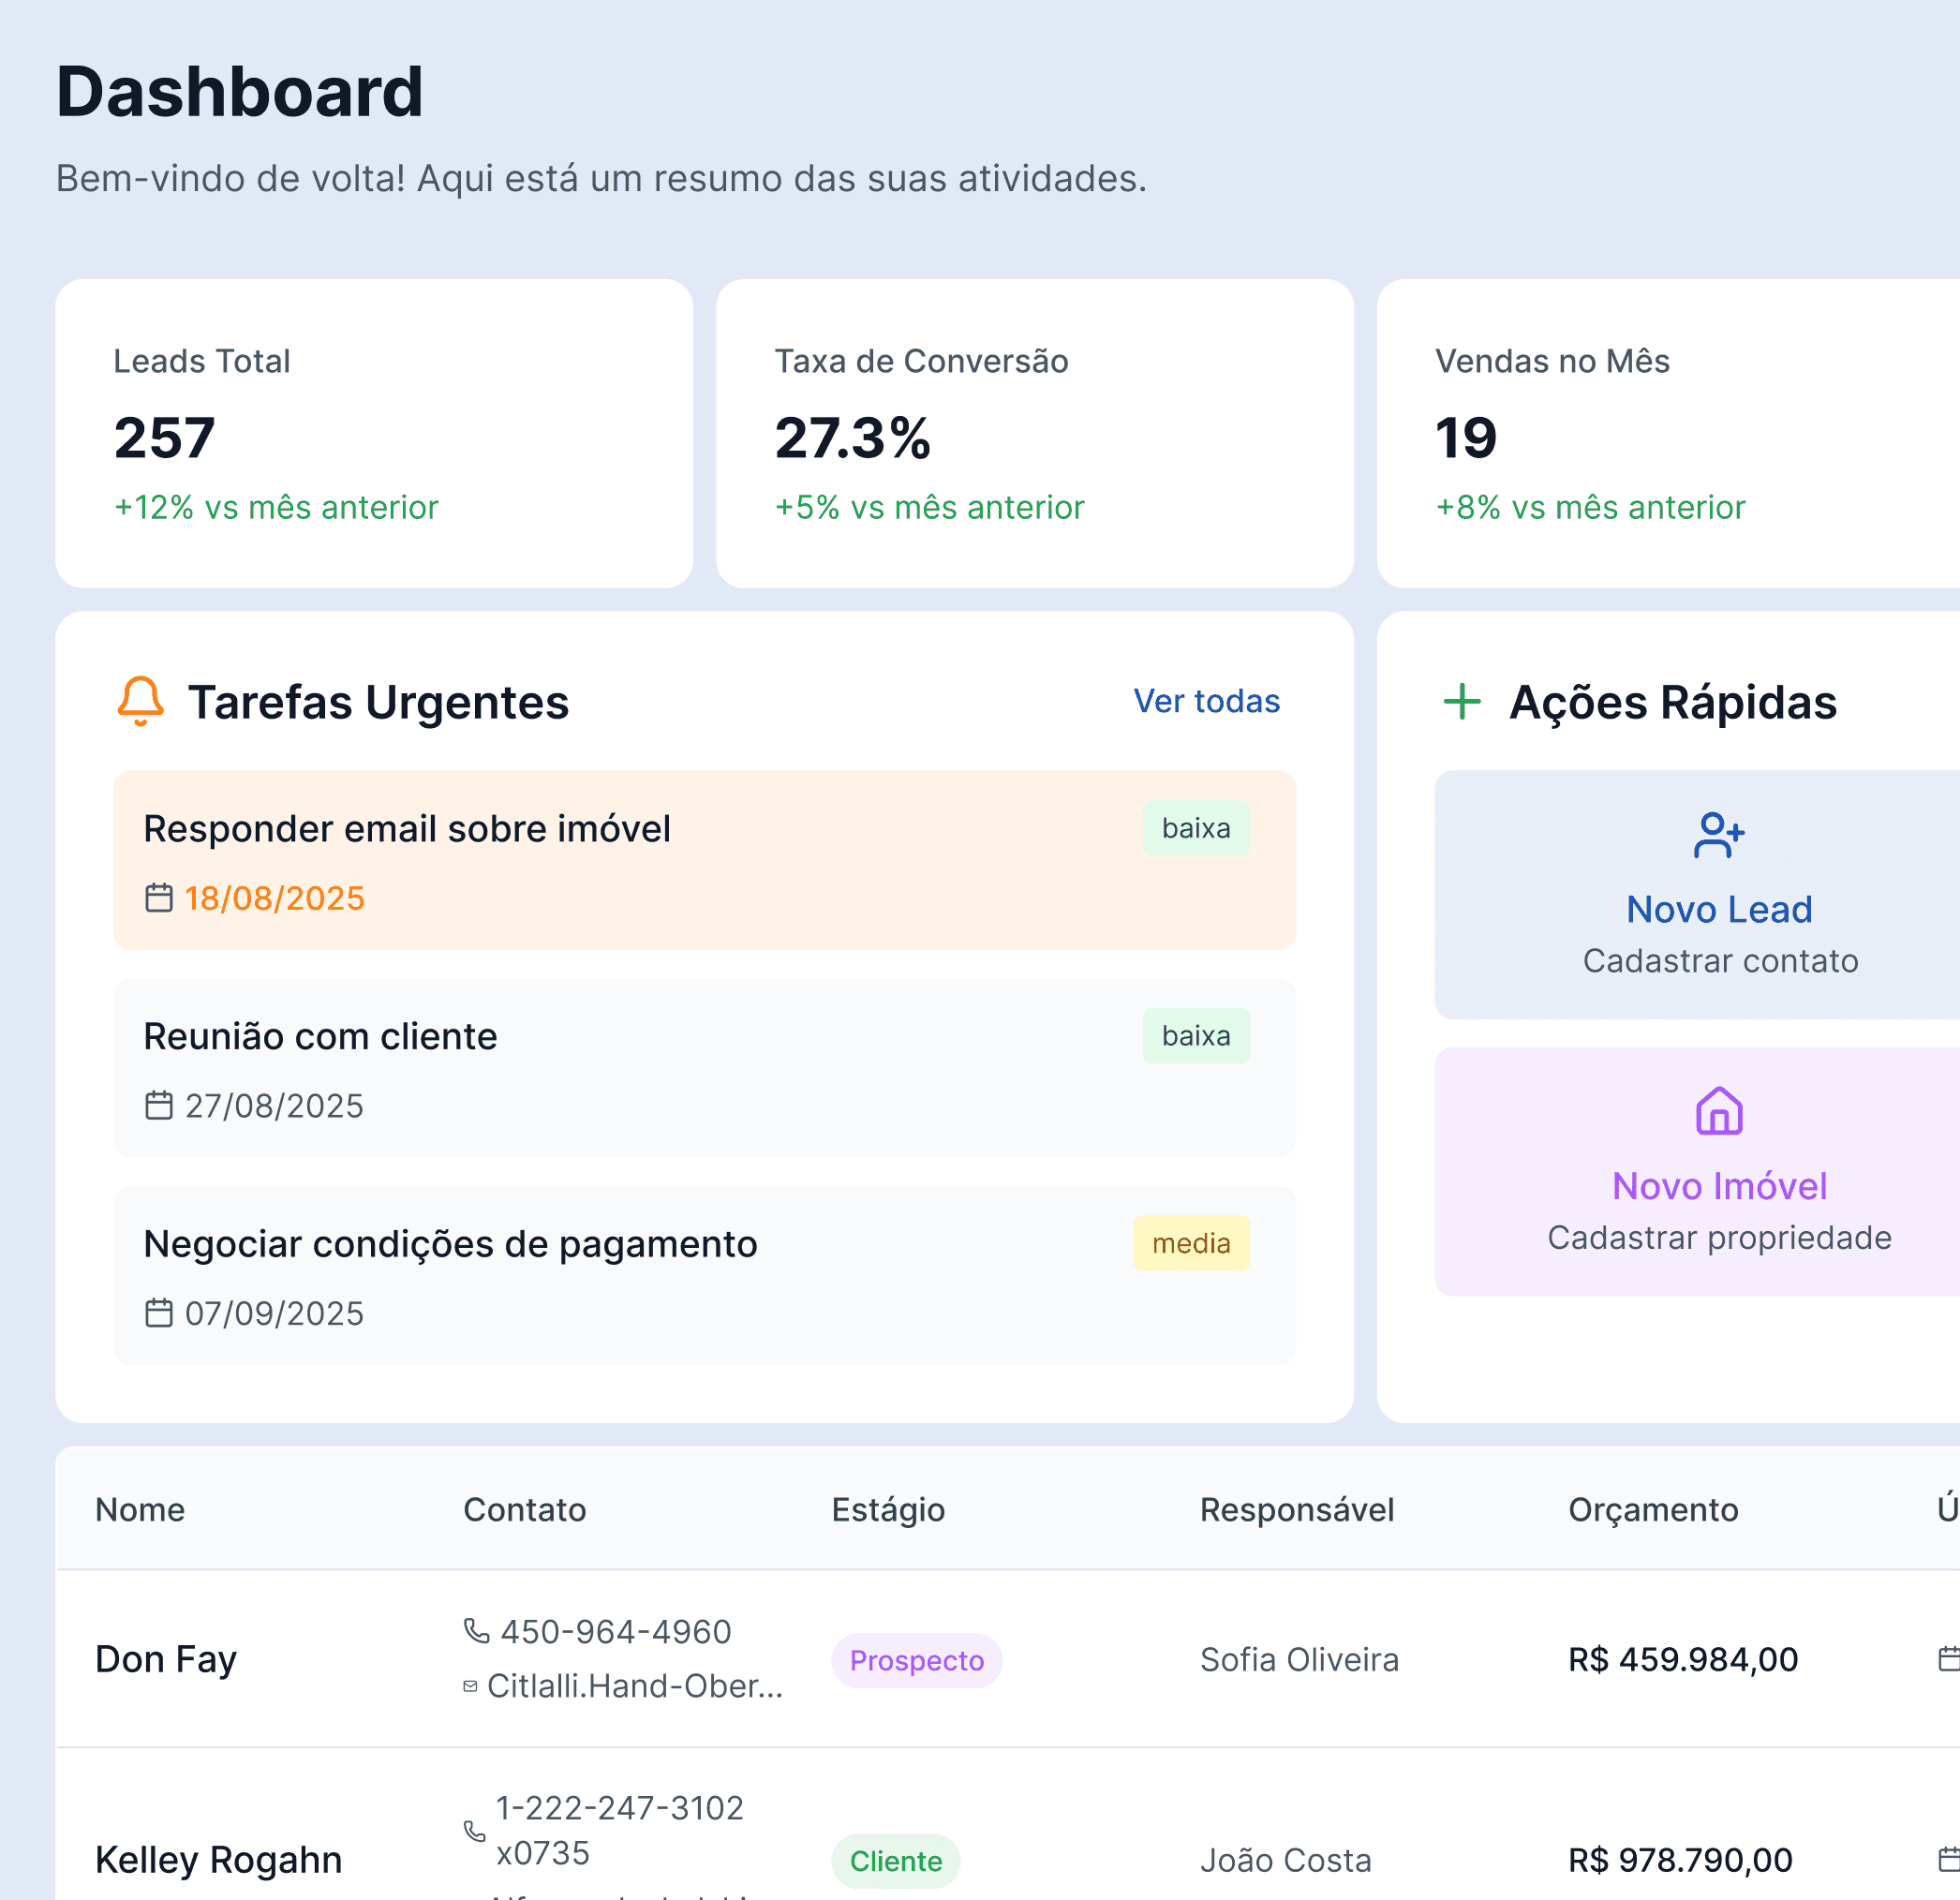Select the Prospecto stage badge

tap(916, 1660)
